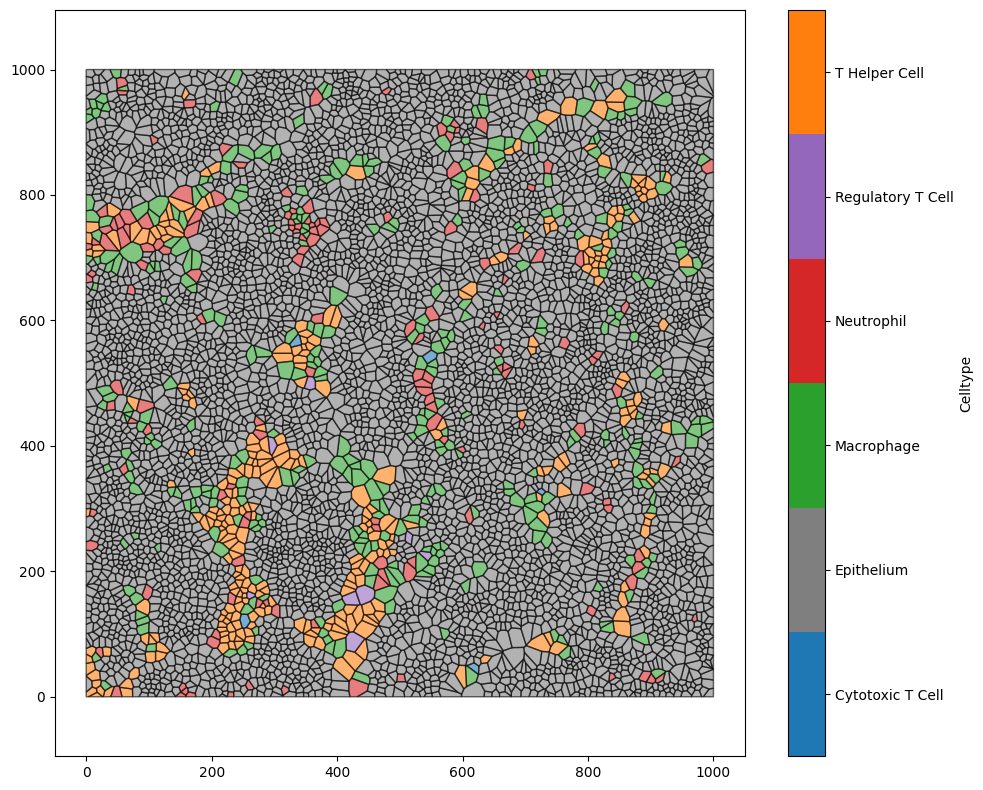Select the "Cytotoxic T Cell" legend label
The height and width of the screenshot is (790, 983).
(x=889, y=695)
